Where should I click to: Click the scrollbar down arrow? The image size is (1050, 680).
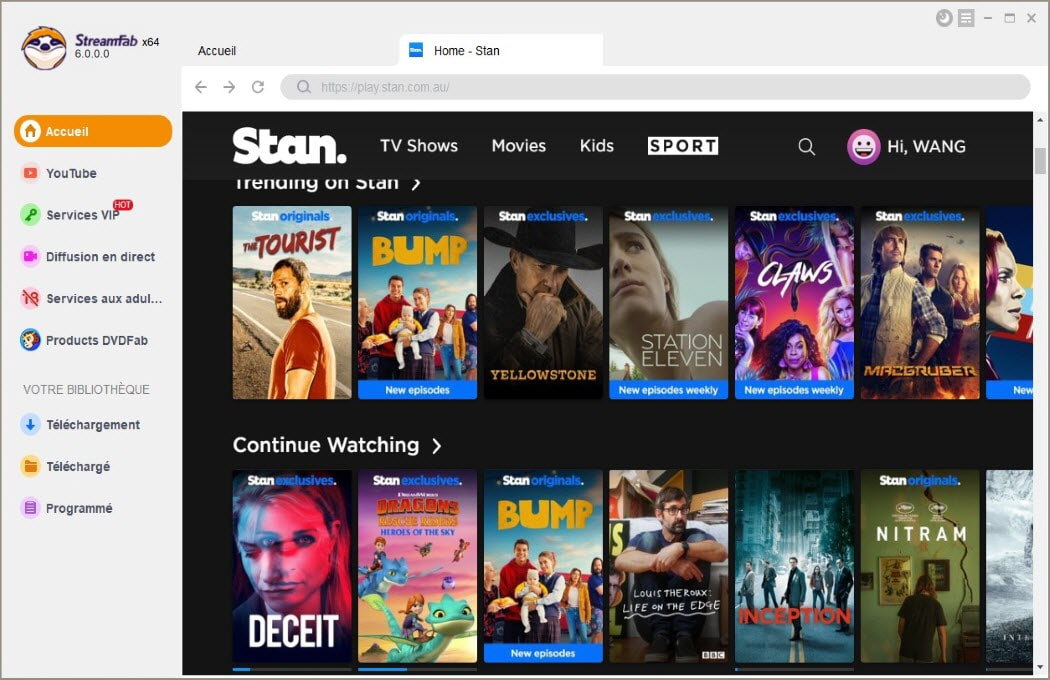(x=1040, y=667)
